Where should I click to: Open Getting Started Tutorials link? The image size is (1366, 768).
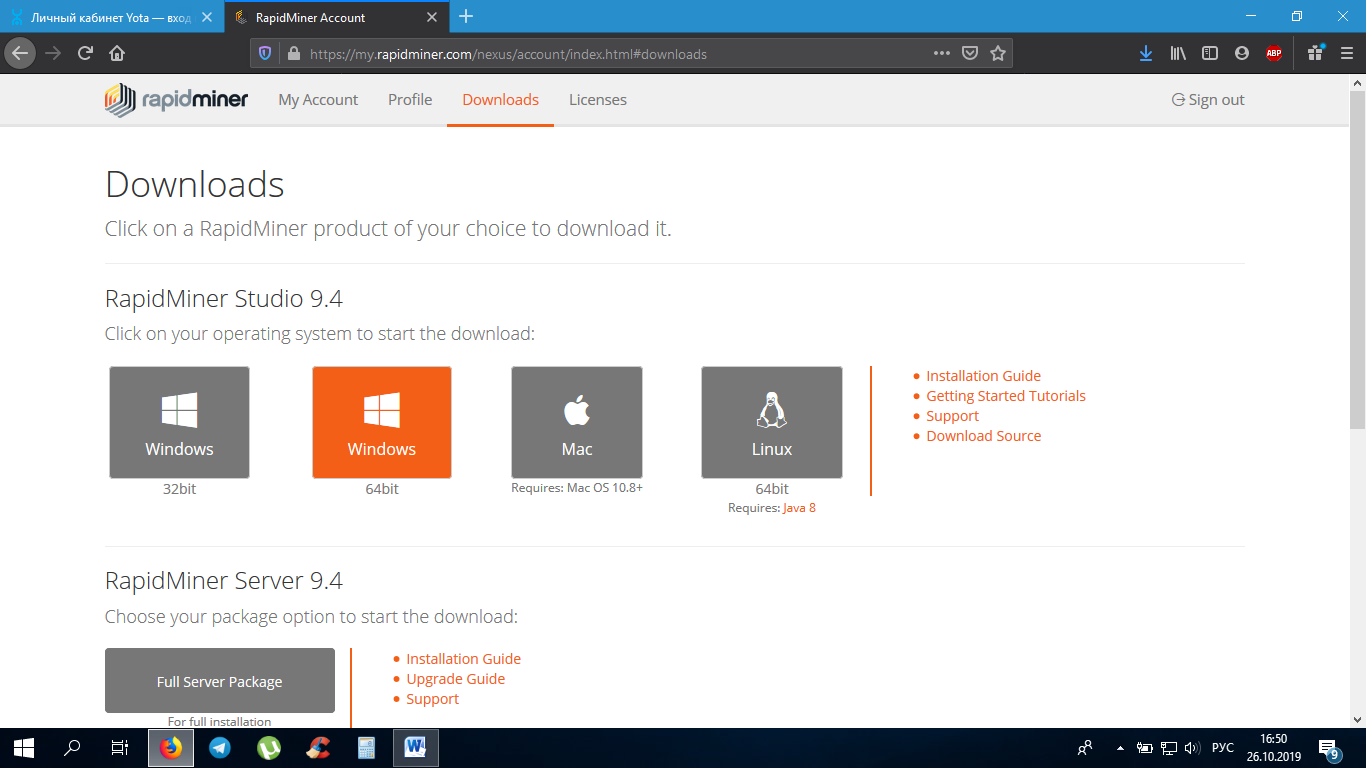click(x=1006, y=396)
